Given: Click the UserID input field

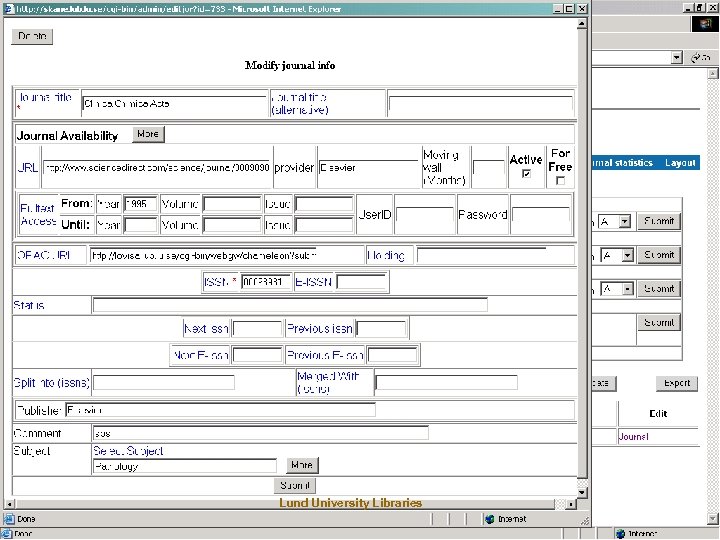Looking at the screenshot, I should pyautogui.click(x=425, y=214).
